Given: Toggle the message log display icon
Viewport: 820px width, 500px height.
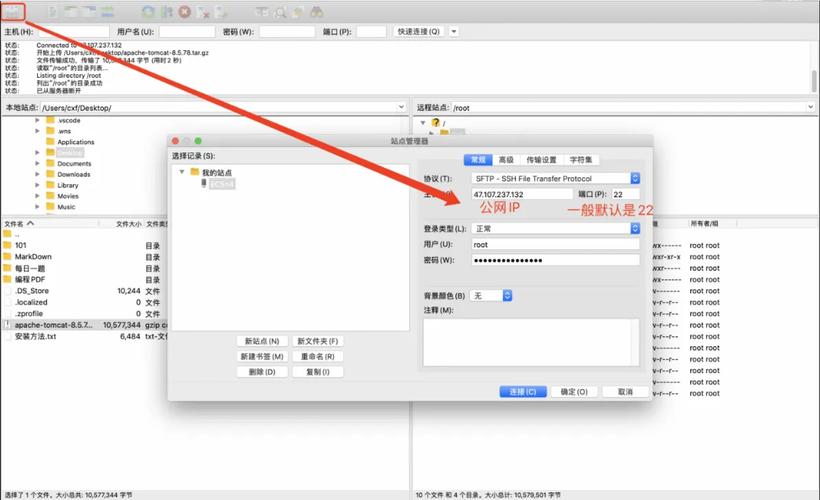Looking at the screenshot, I should tap(53, 12).
